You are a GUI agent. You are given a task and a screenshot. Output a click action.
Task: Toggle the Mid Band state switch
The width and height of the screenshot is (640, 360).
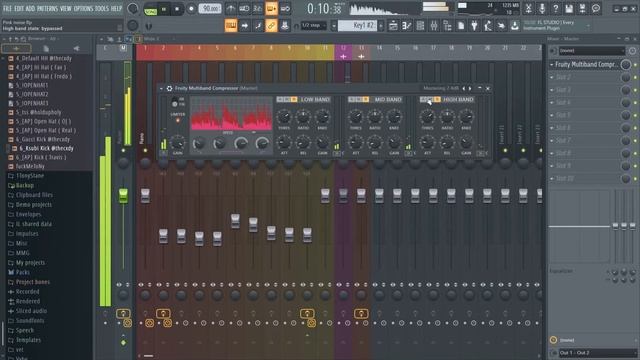358,100
